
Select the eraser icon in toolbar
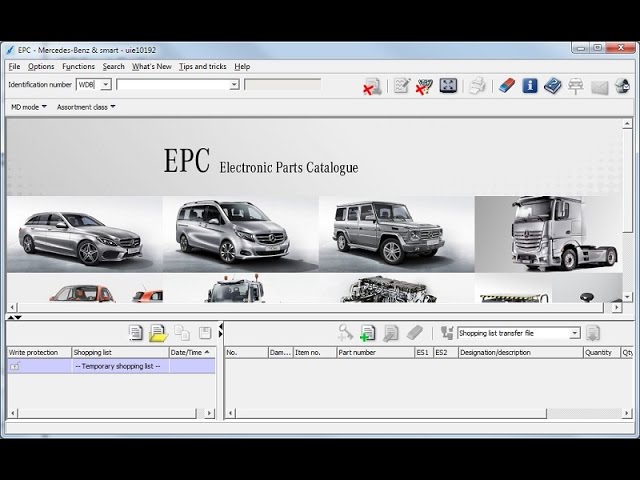507,86
